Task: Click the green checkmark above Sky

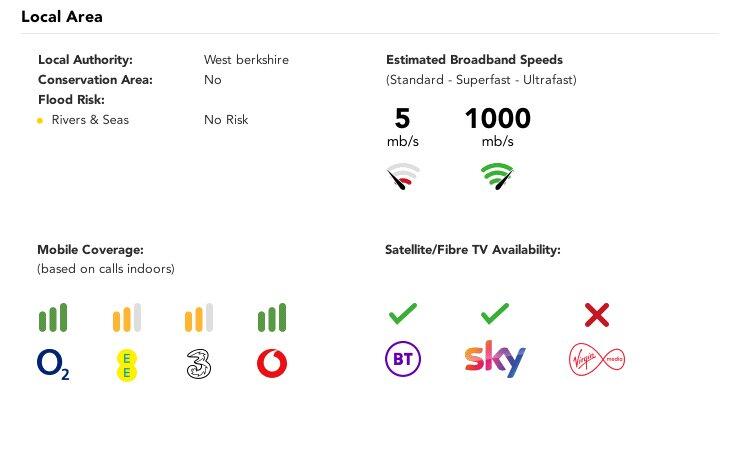Action: [495, 315]
